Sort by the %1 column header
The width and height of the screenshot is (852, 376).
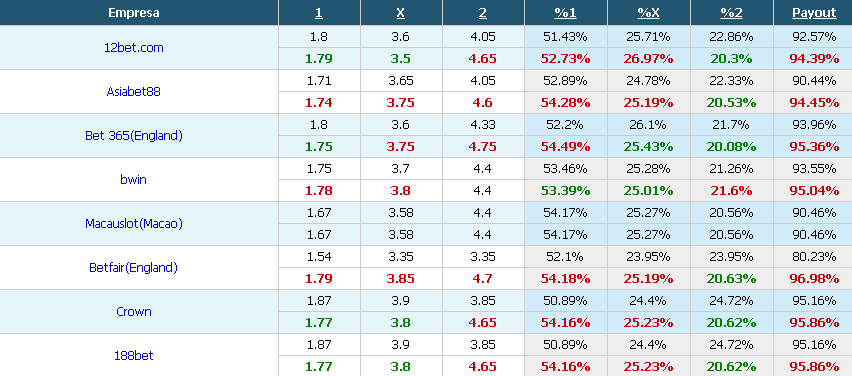point(565,13)
